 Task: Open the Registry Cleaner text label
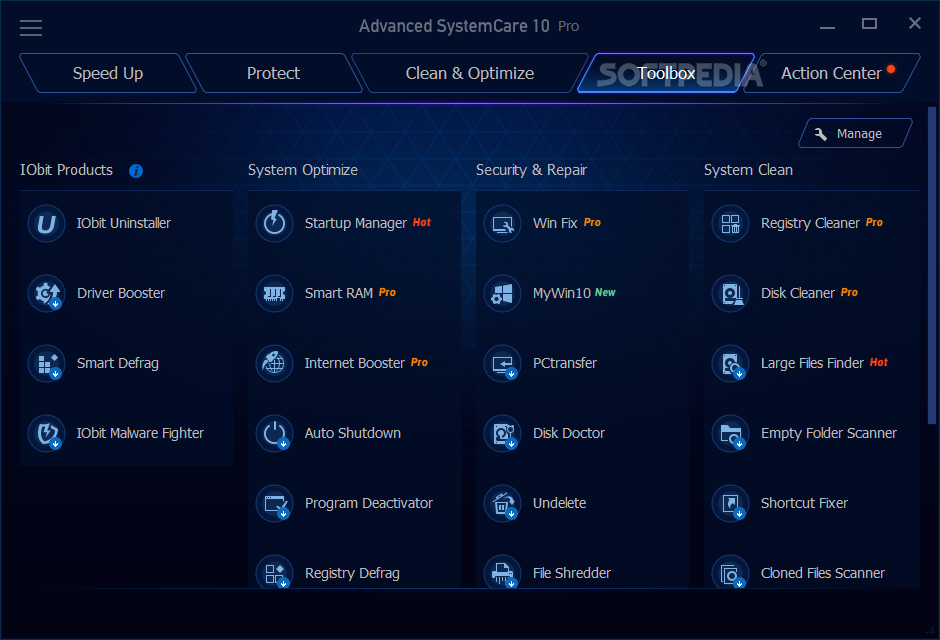[810, 224]
